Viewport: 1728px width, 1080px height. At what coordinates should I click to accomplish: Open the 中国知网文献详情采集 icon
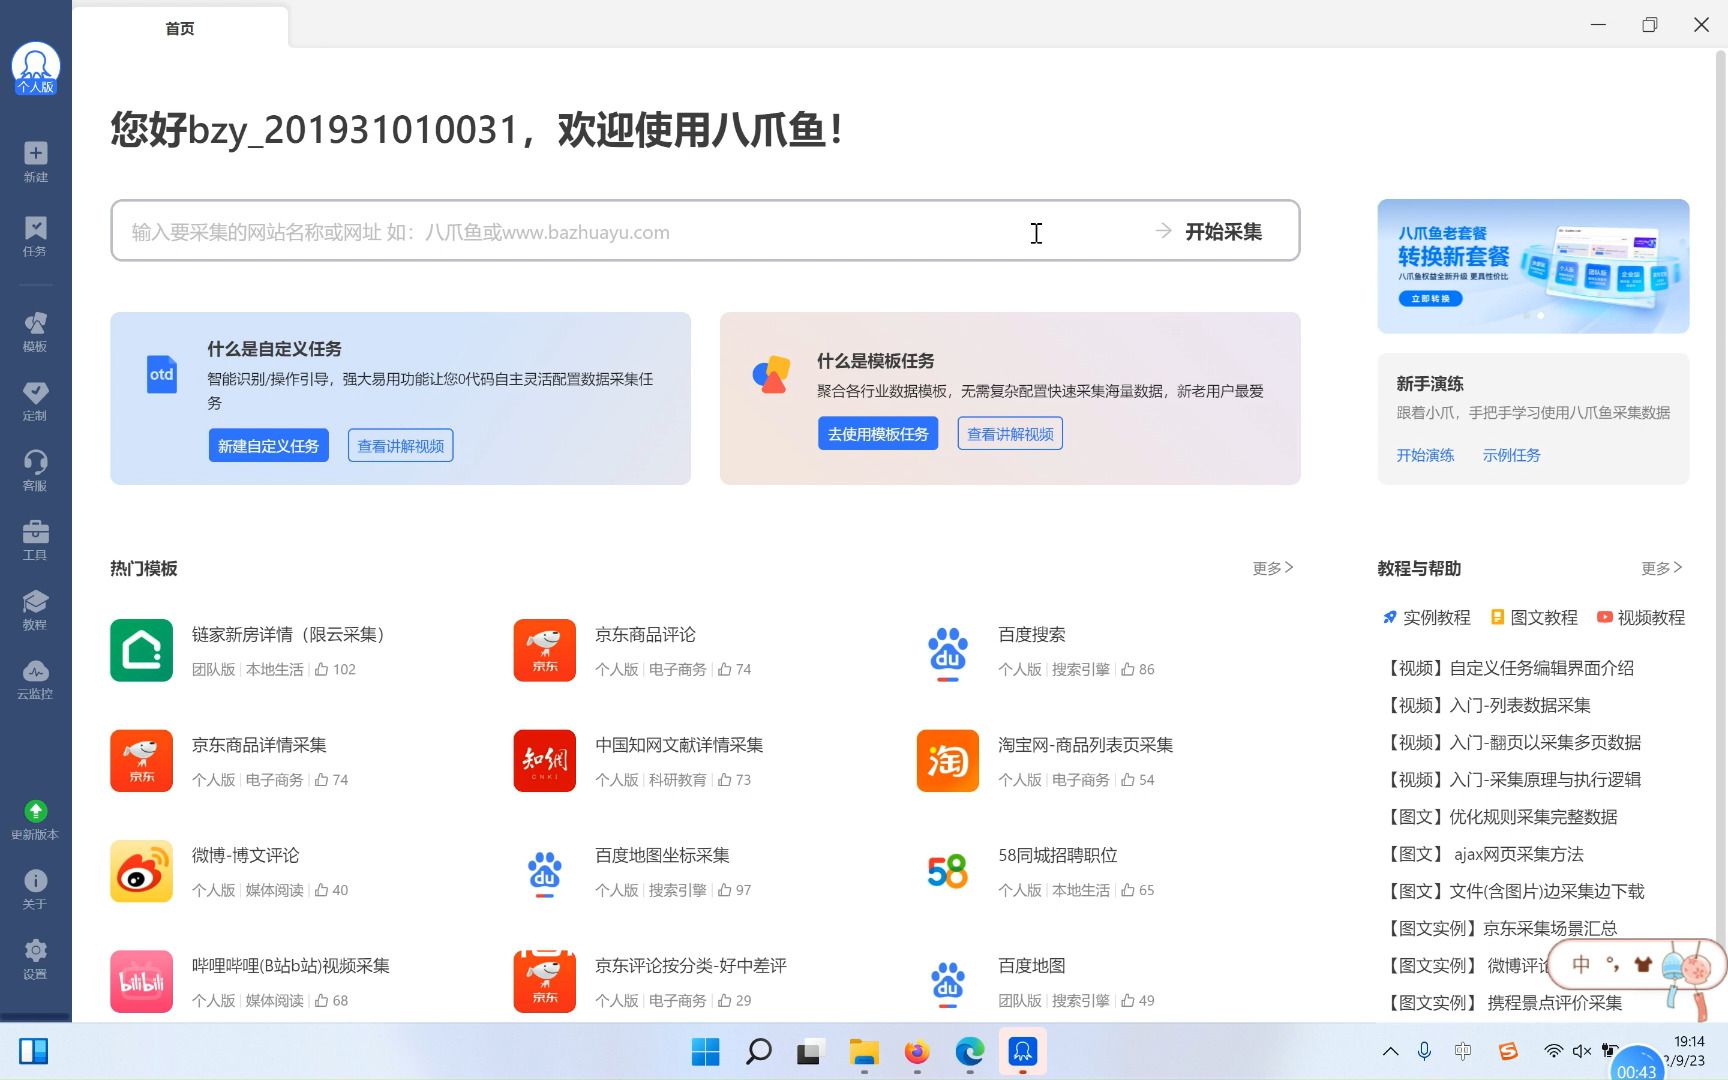pos(544,761)
